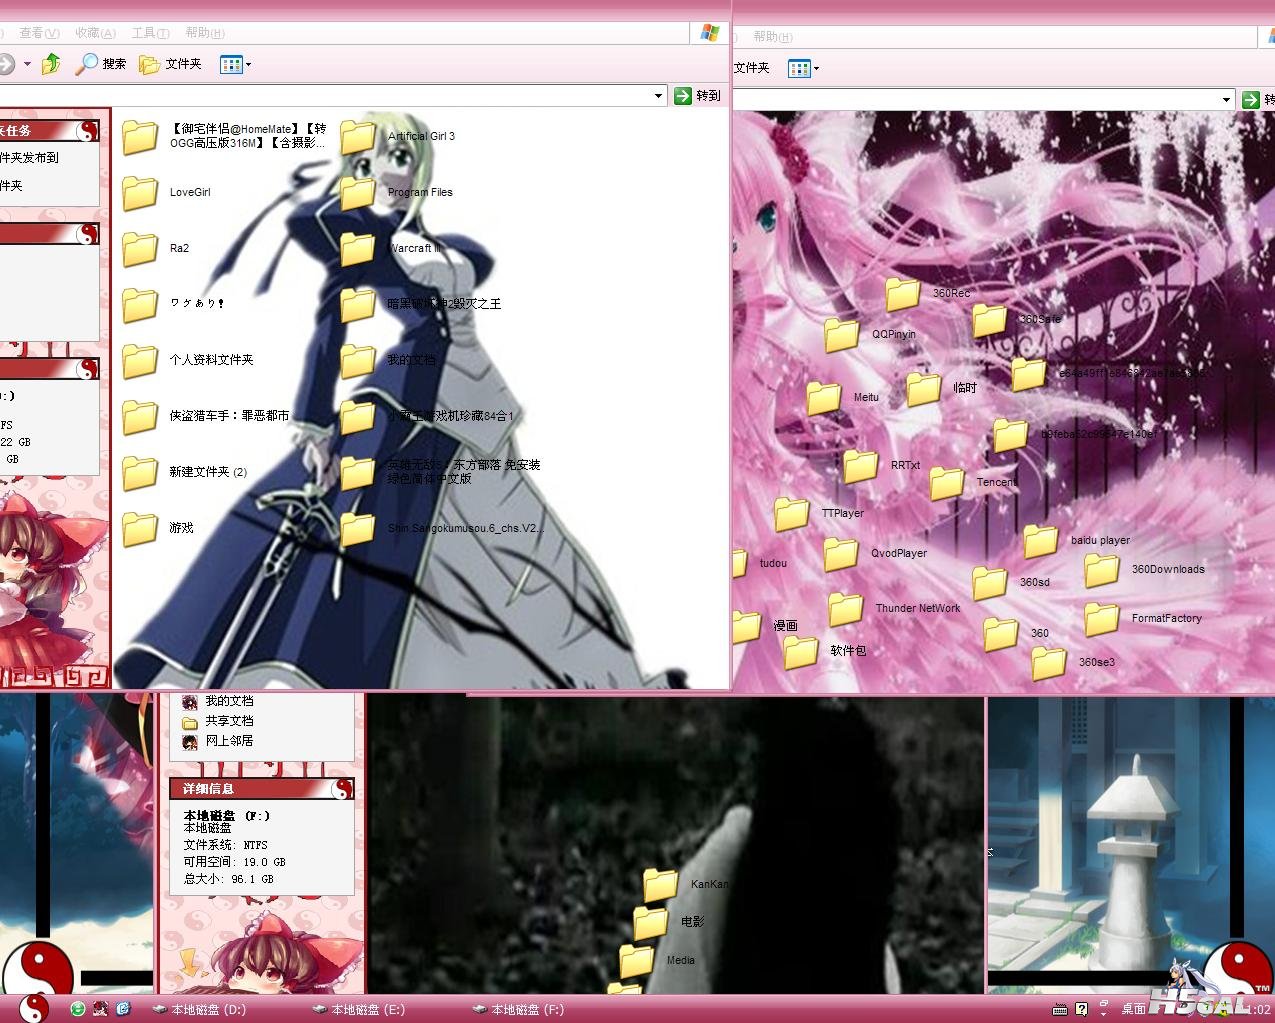Expand address bar dropdown in left window
Image resolution: width=1275 pixels, height=1023 pixels.
[x=658, y=96]
